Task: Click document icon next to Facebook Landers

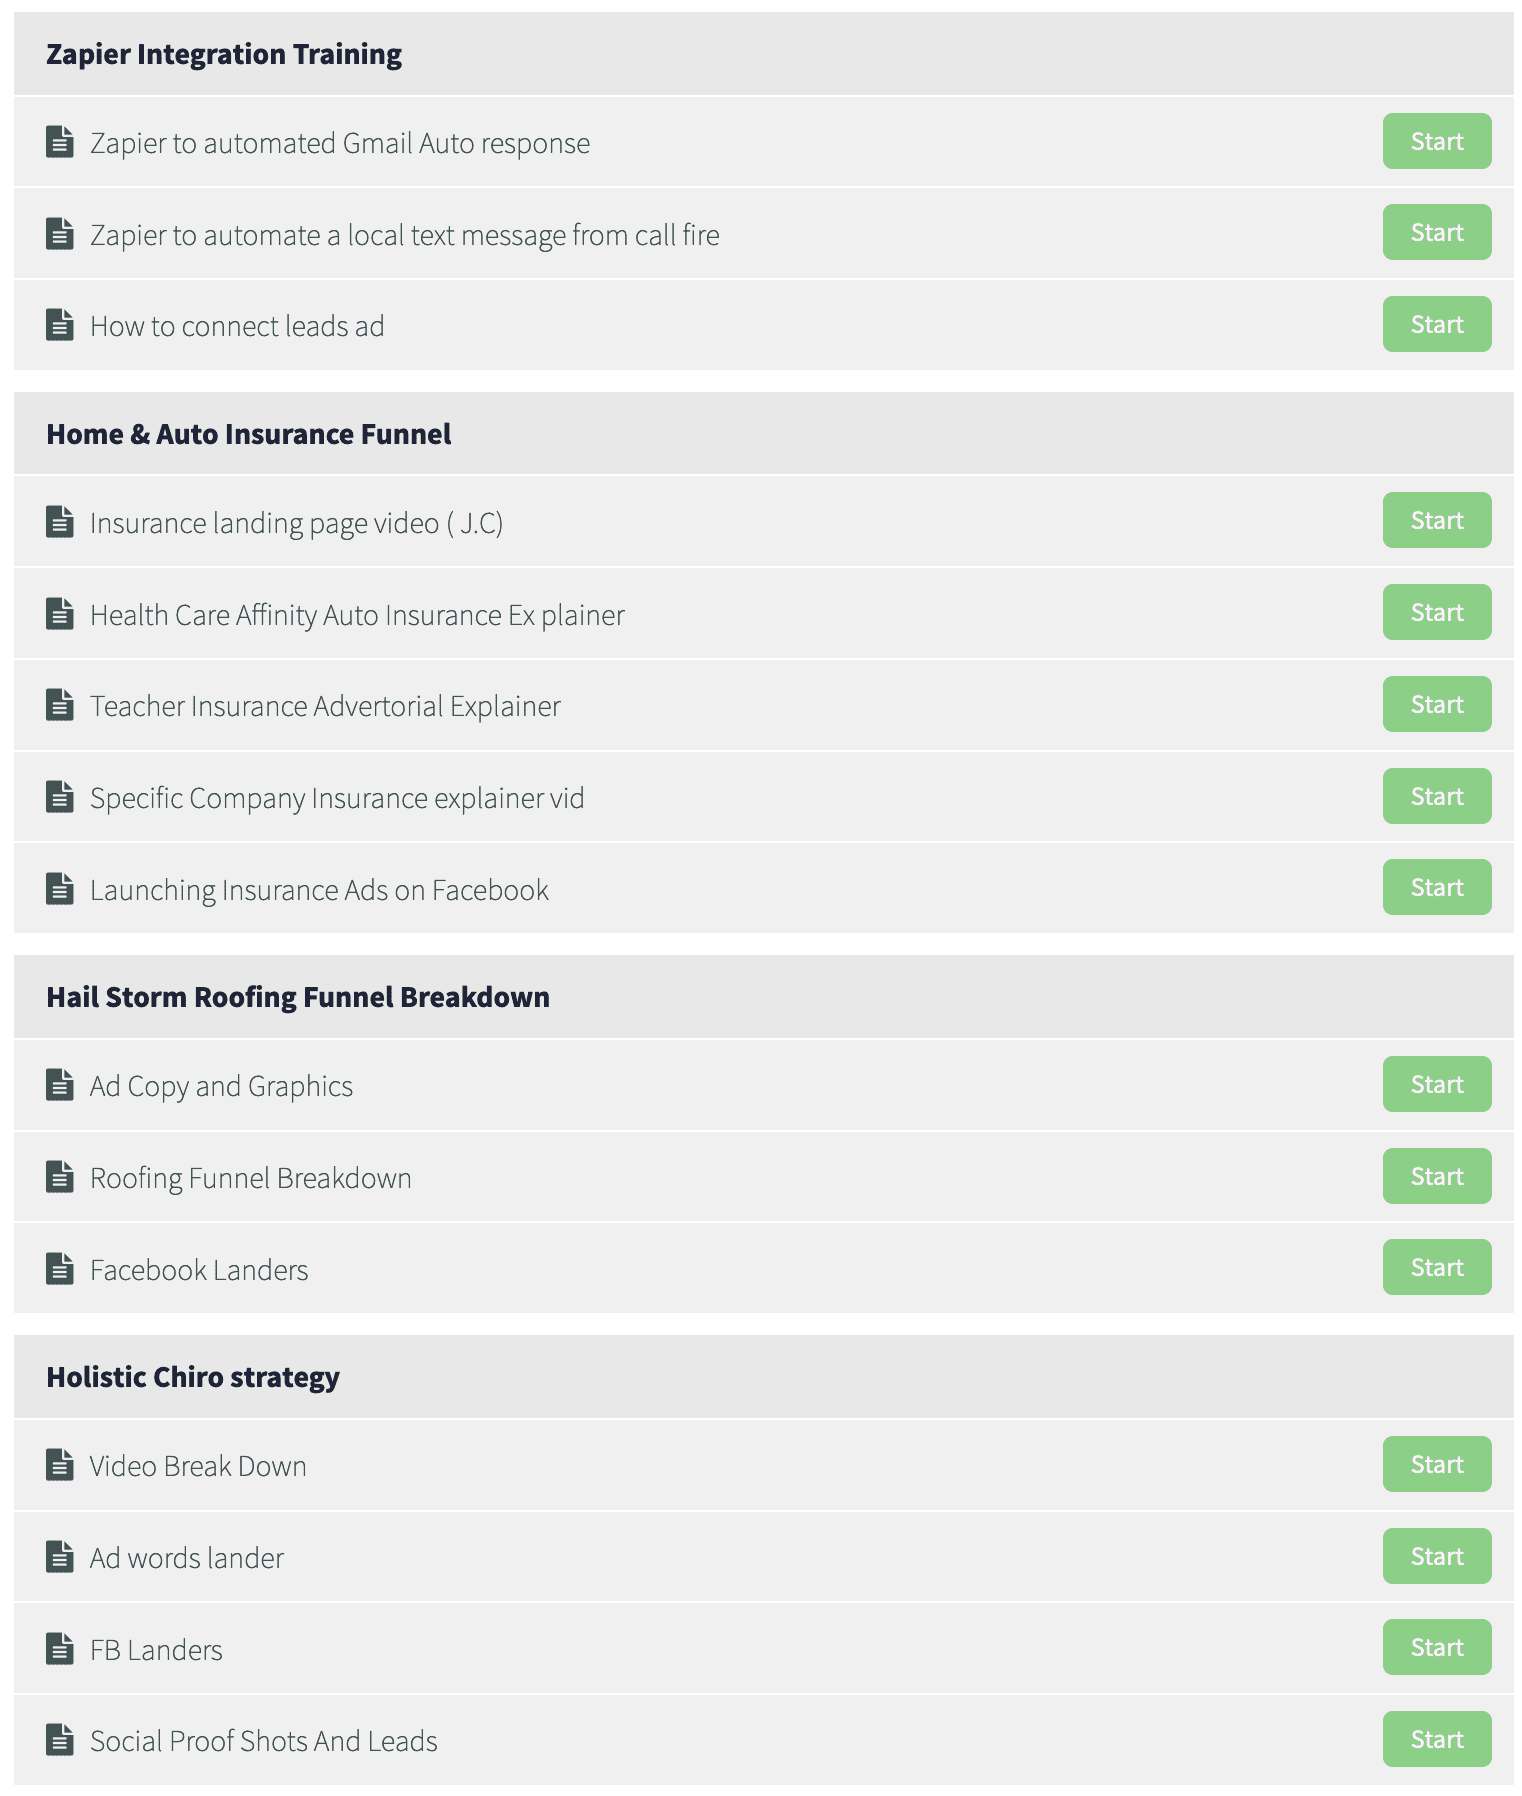Action: tap(60, 1269)
